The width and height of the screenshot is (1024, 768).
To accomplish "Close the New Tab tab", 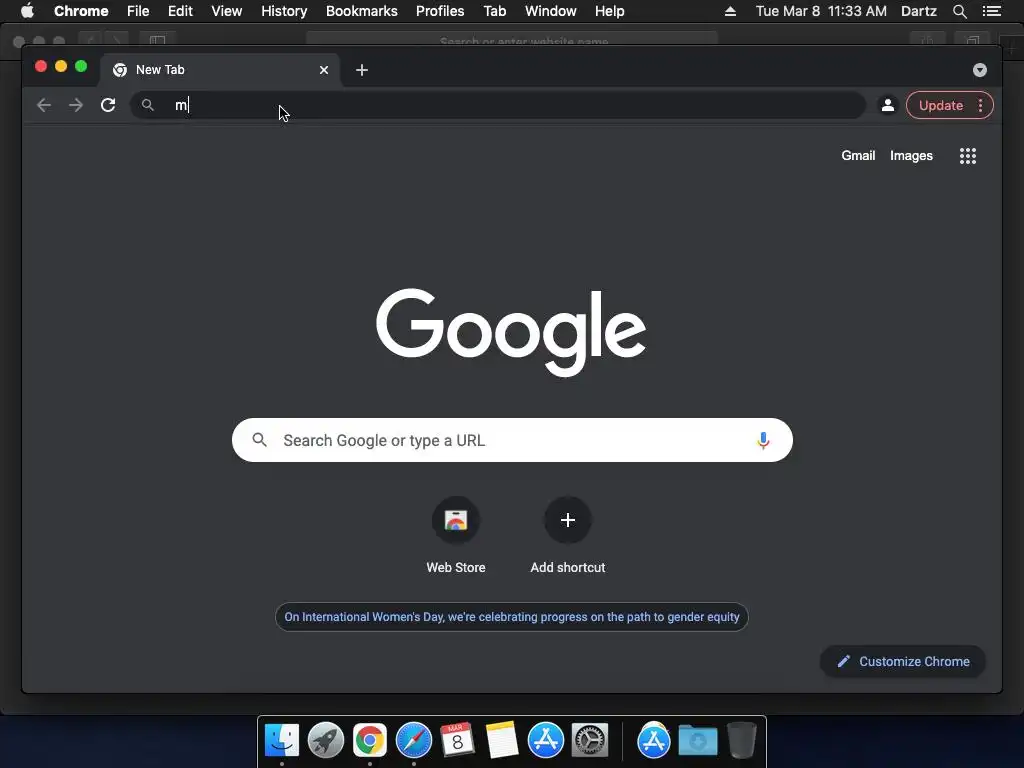I will coord(324,70).
